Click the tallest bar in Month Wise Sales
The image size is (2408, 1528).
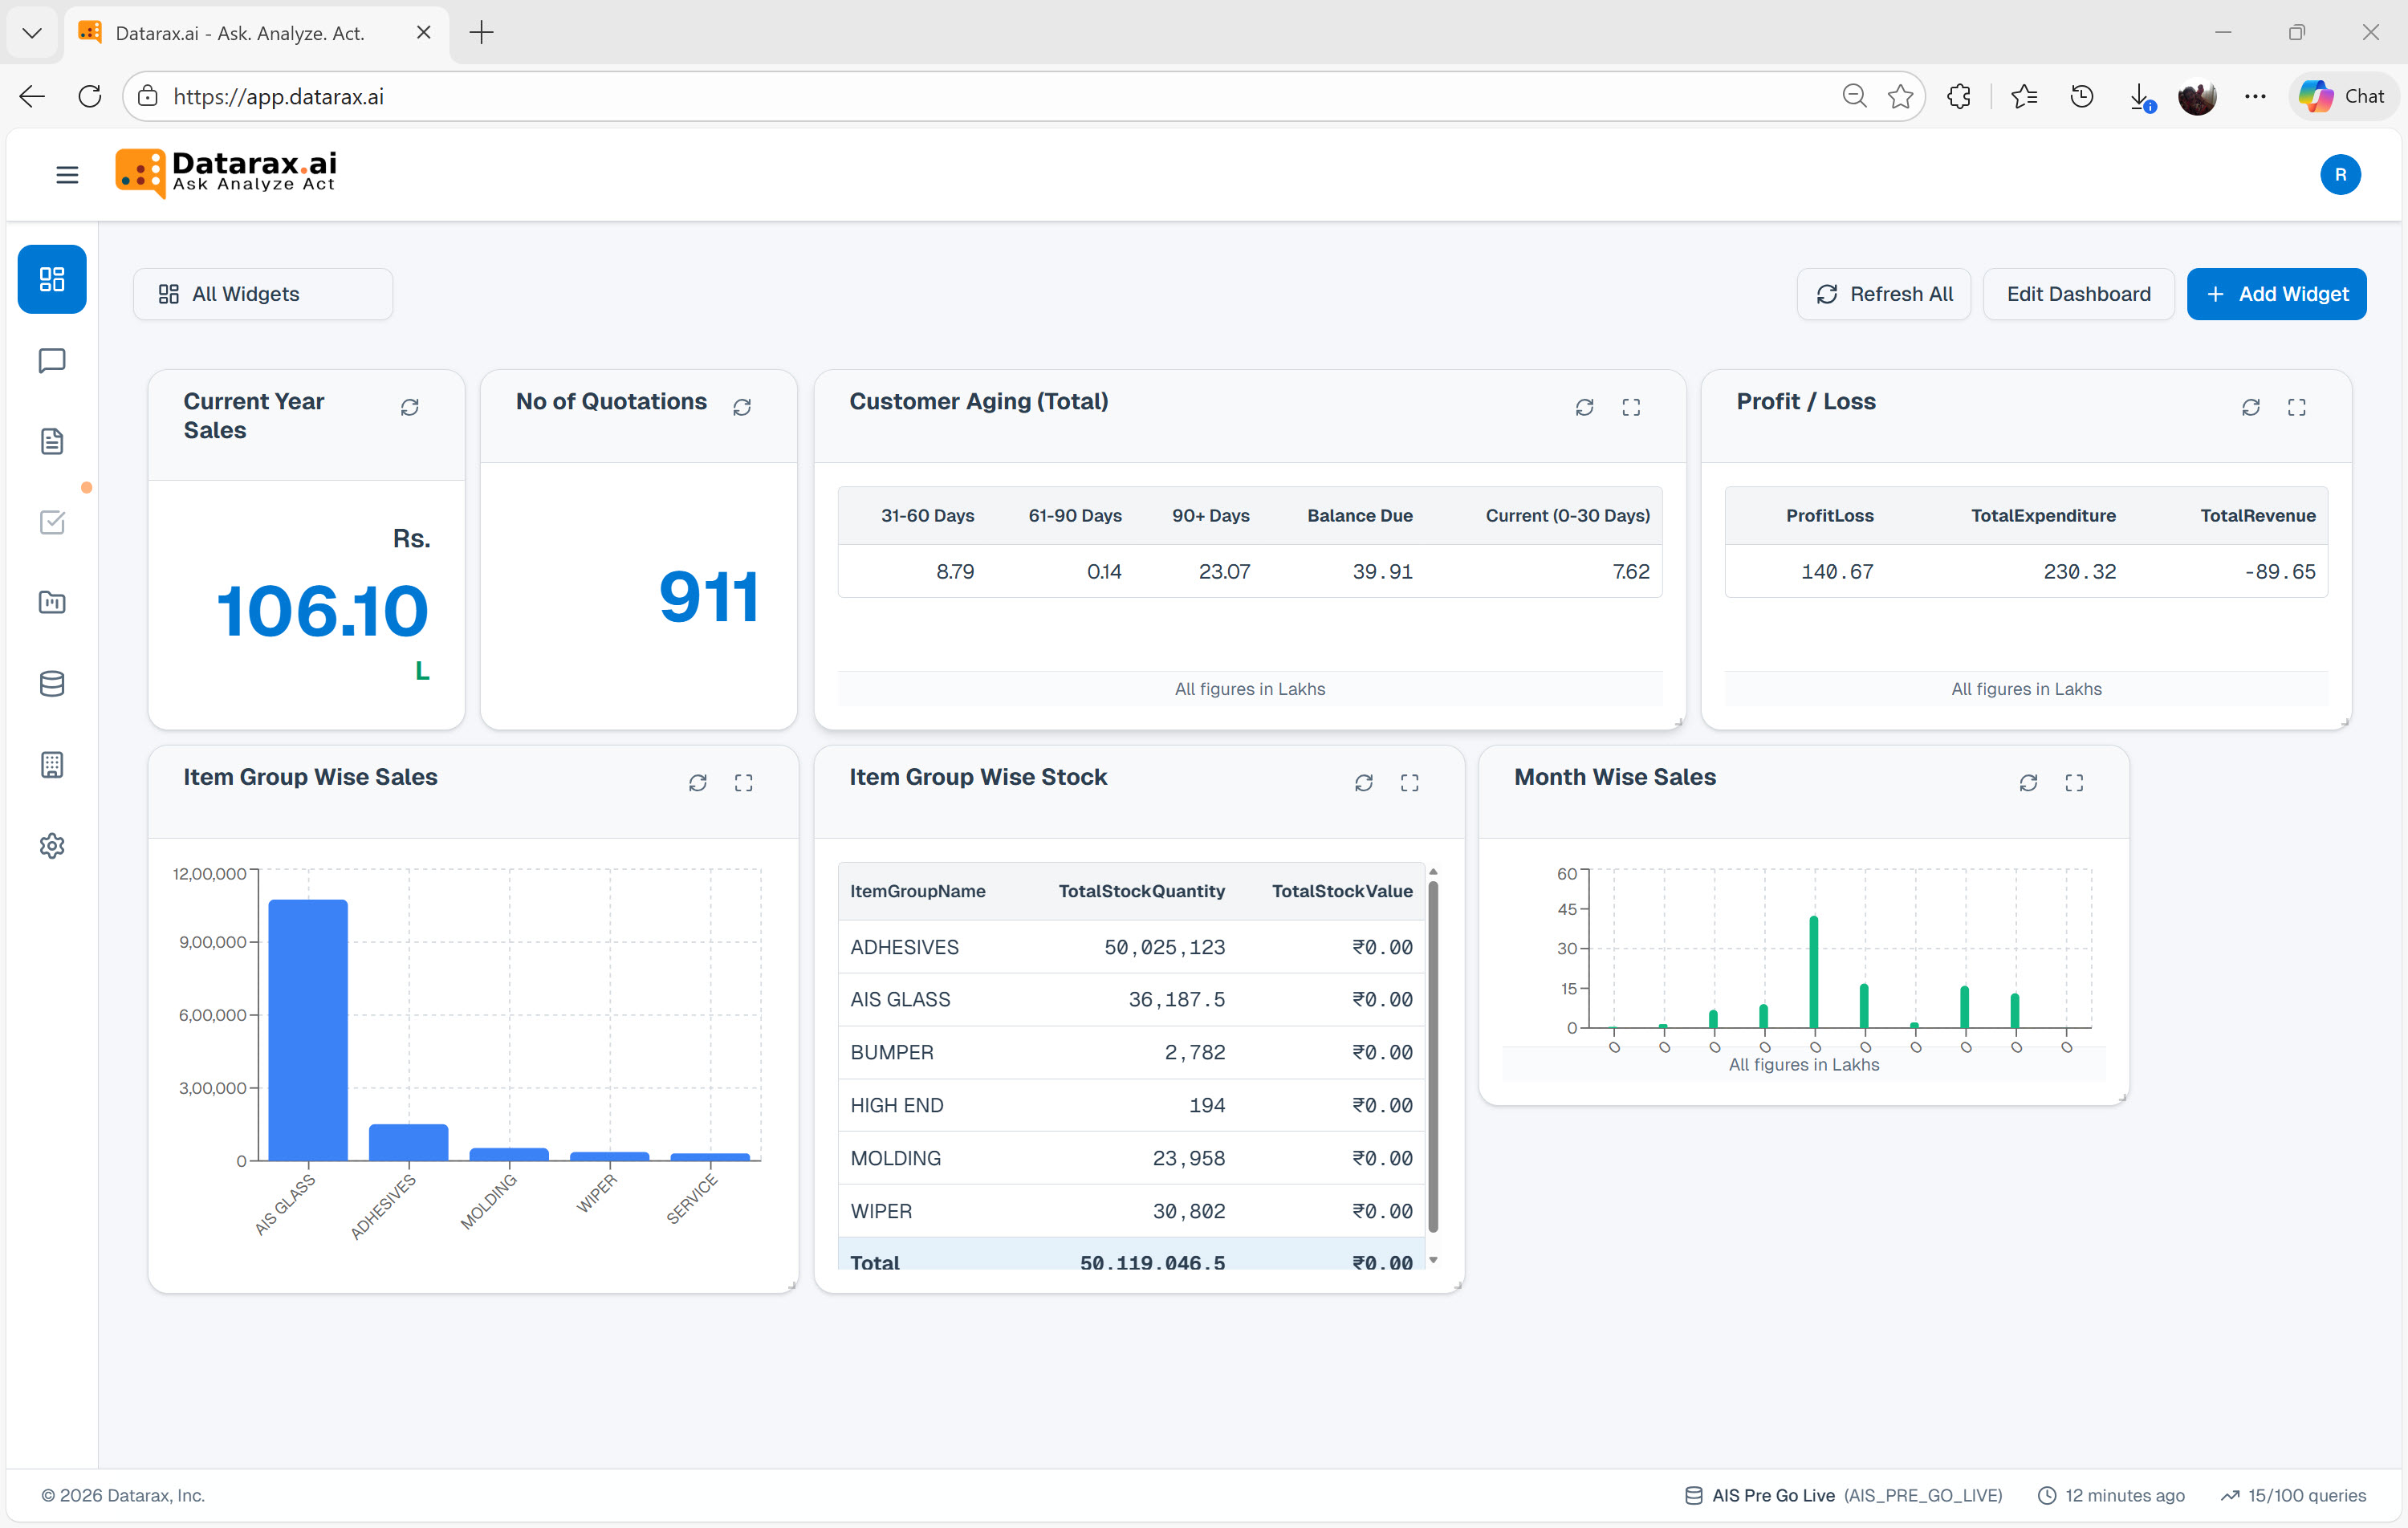tap(1814, 972)
